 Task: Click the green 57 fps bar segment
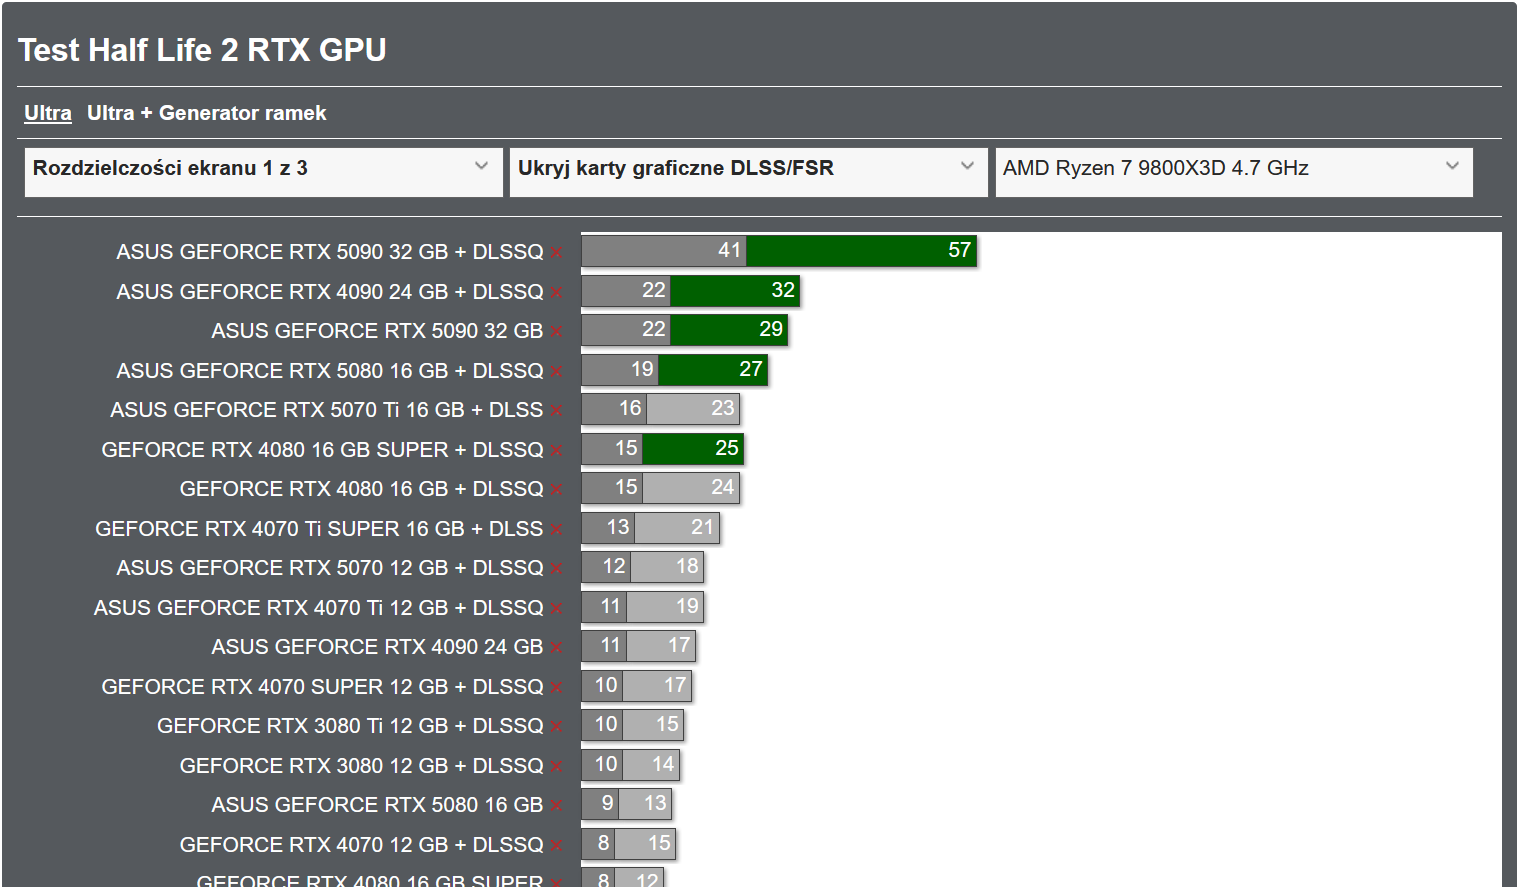(x=860, y=251)
